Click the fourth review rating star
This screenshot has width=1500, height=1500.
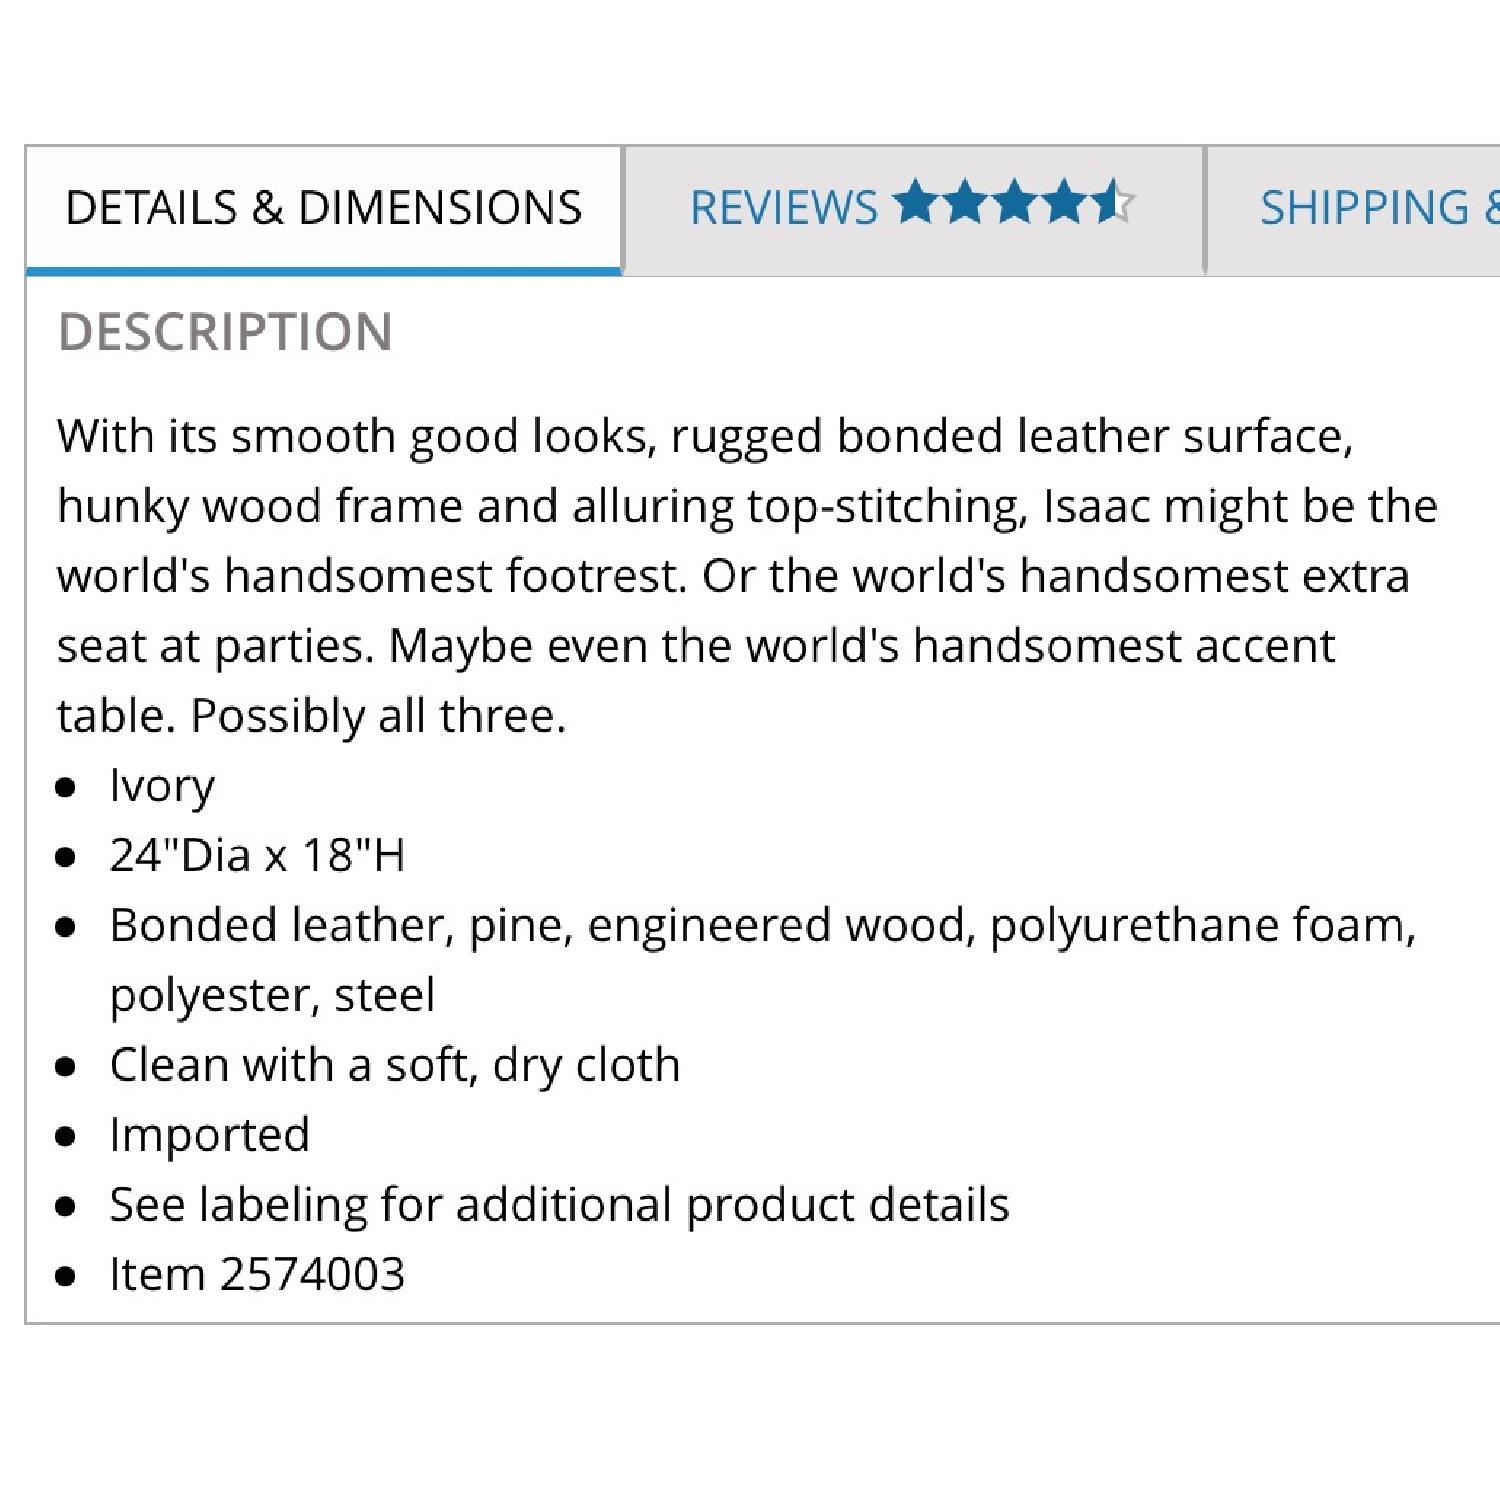[1066, 202]
